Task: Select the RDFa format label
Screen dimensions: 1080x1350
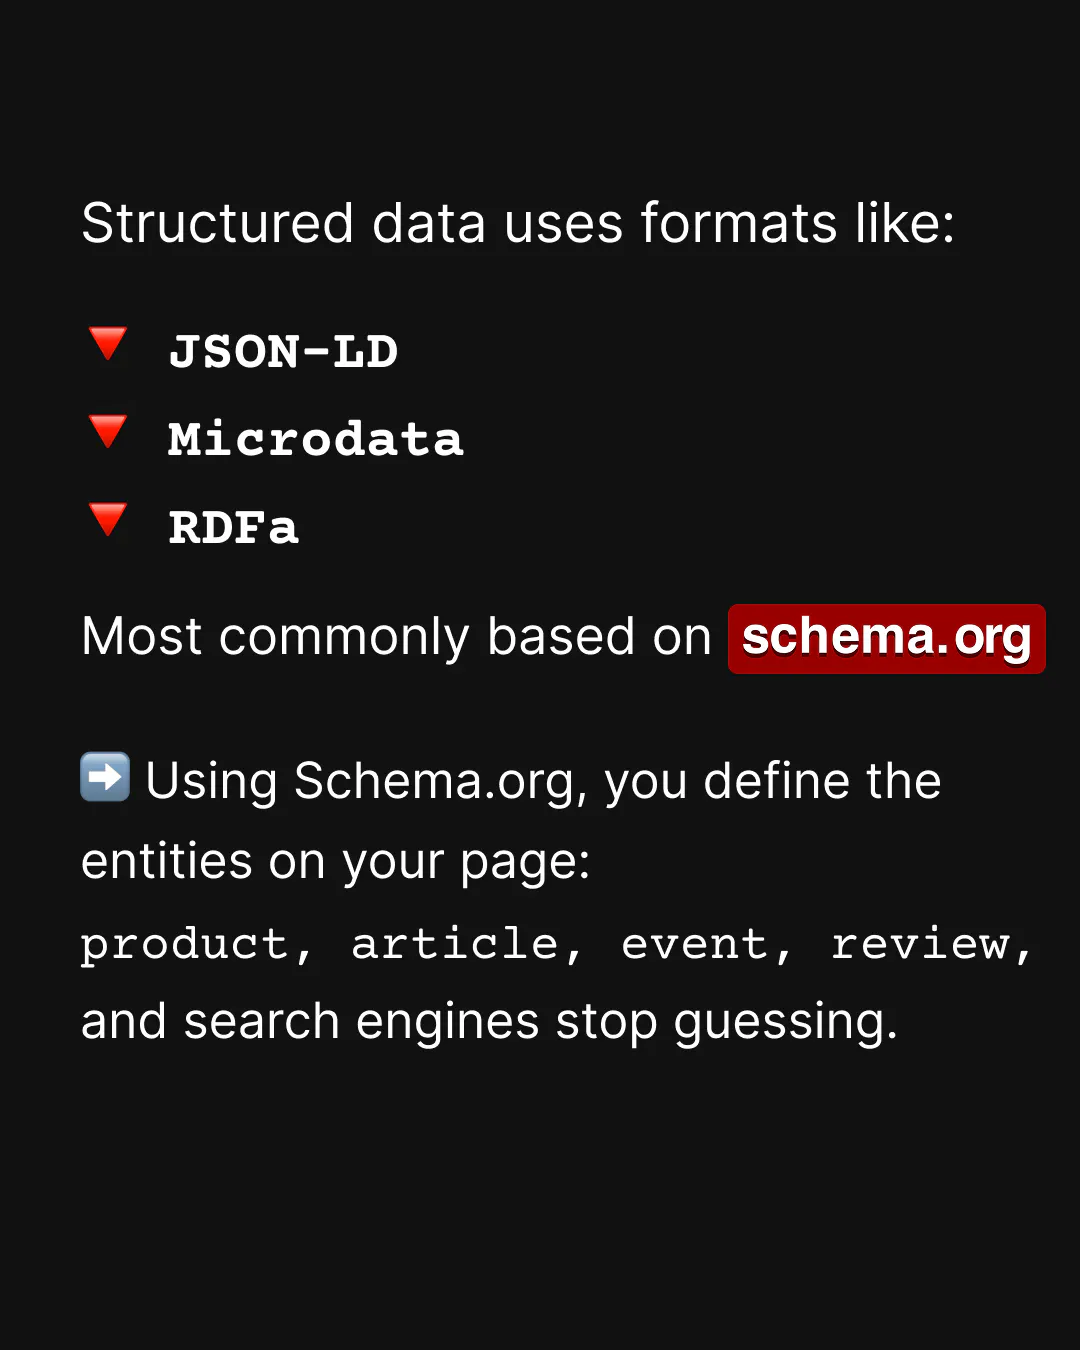Action: click(233, 528)
